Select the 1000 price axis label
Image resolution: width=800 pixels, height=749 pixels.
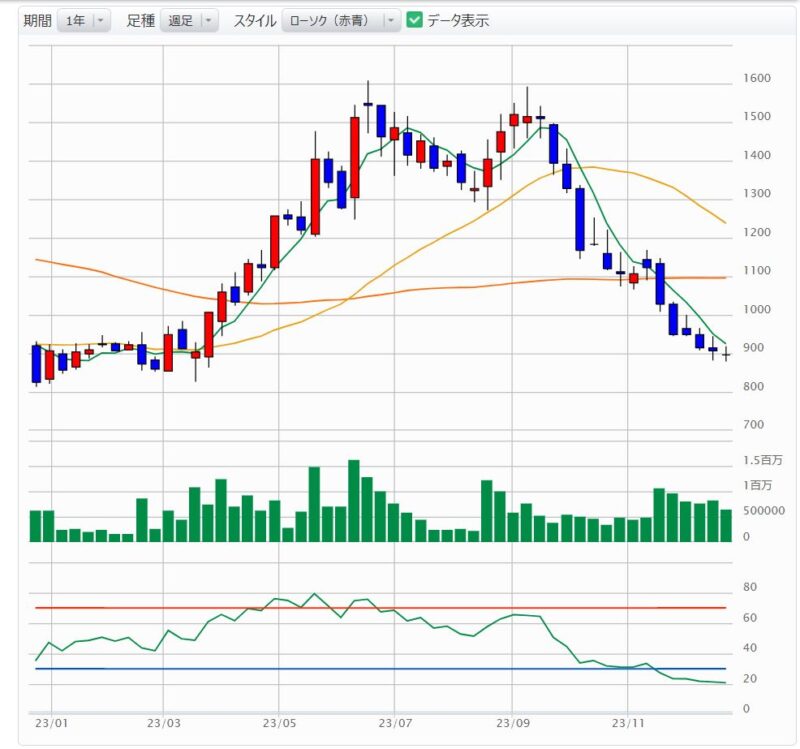click(x=757, y=309)
